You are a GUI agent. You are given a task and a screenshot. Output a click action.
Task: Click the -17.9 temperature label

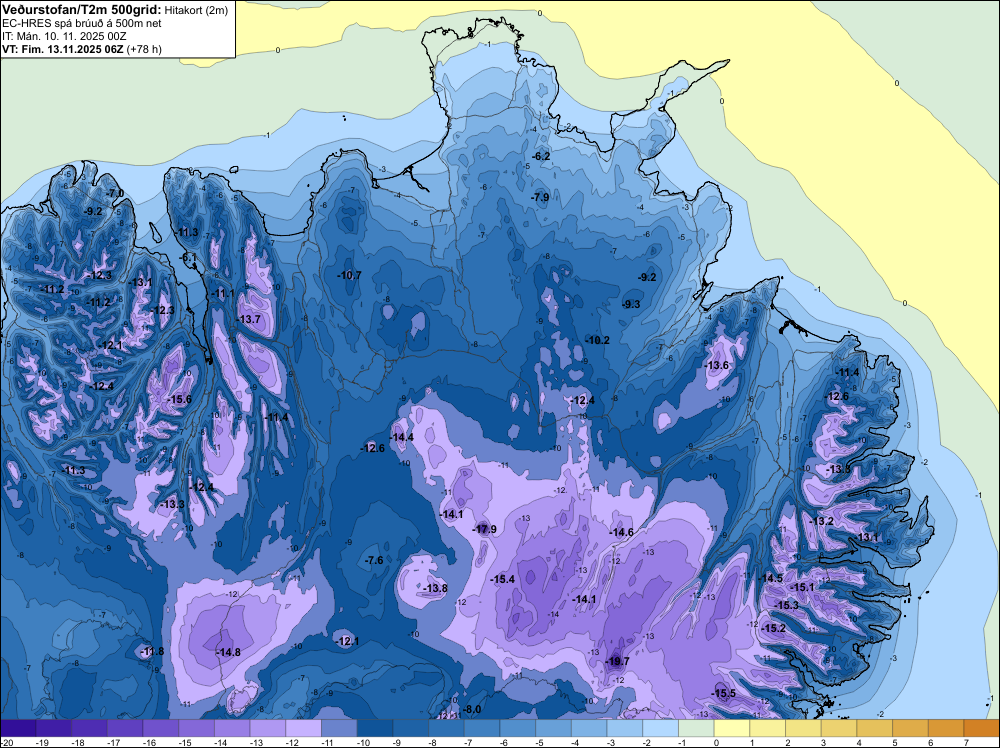(x=484, y=529)
